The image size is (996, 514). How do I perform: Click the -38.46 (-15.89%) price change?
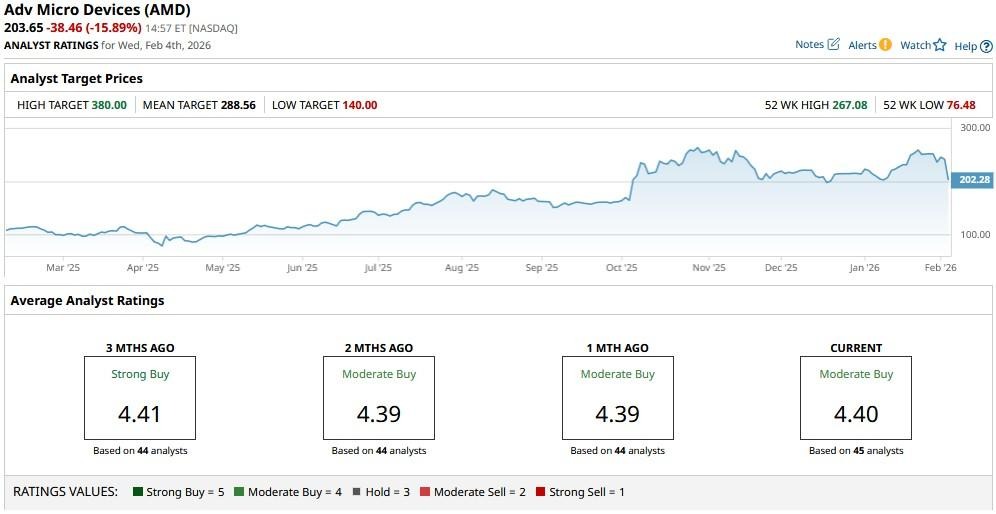click(93, 28)
